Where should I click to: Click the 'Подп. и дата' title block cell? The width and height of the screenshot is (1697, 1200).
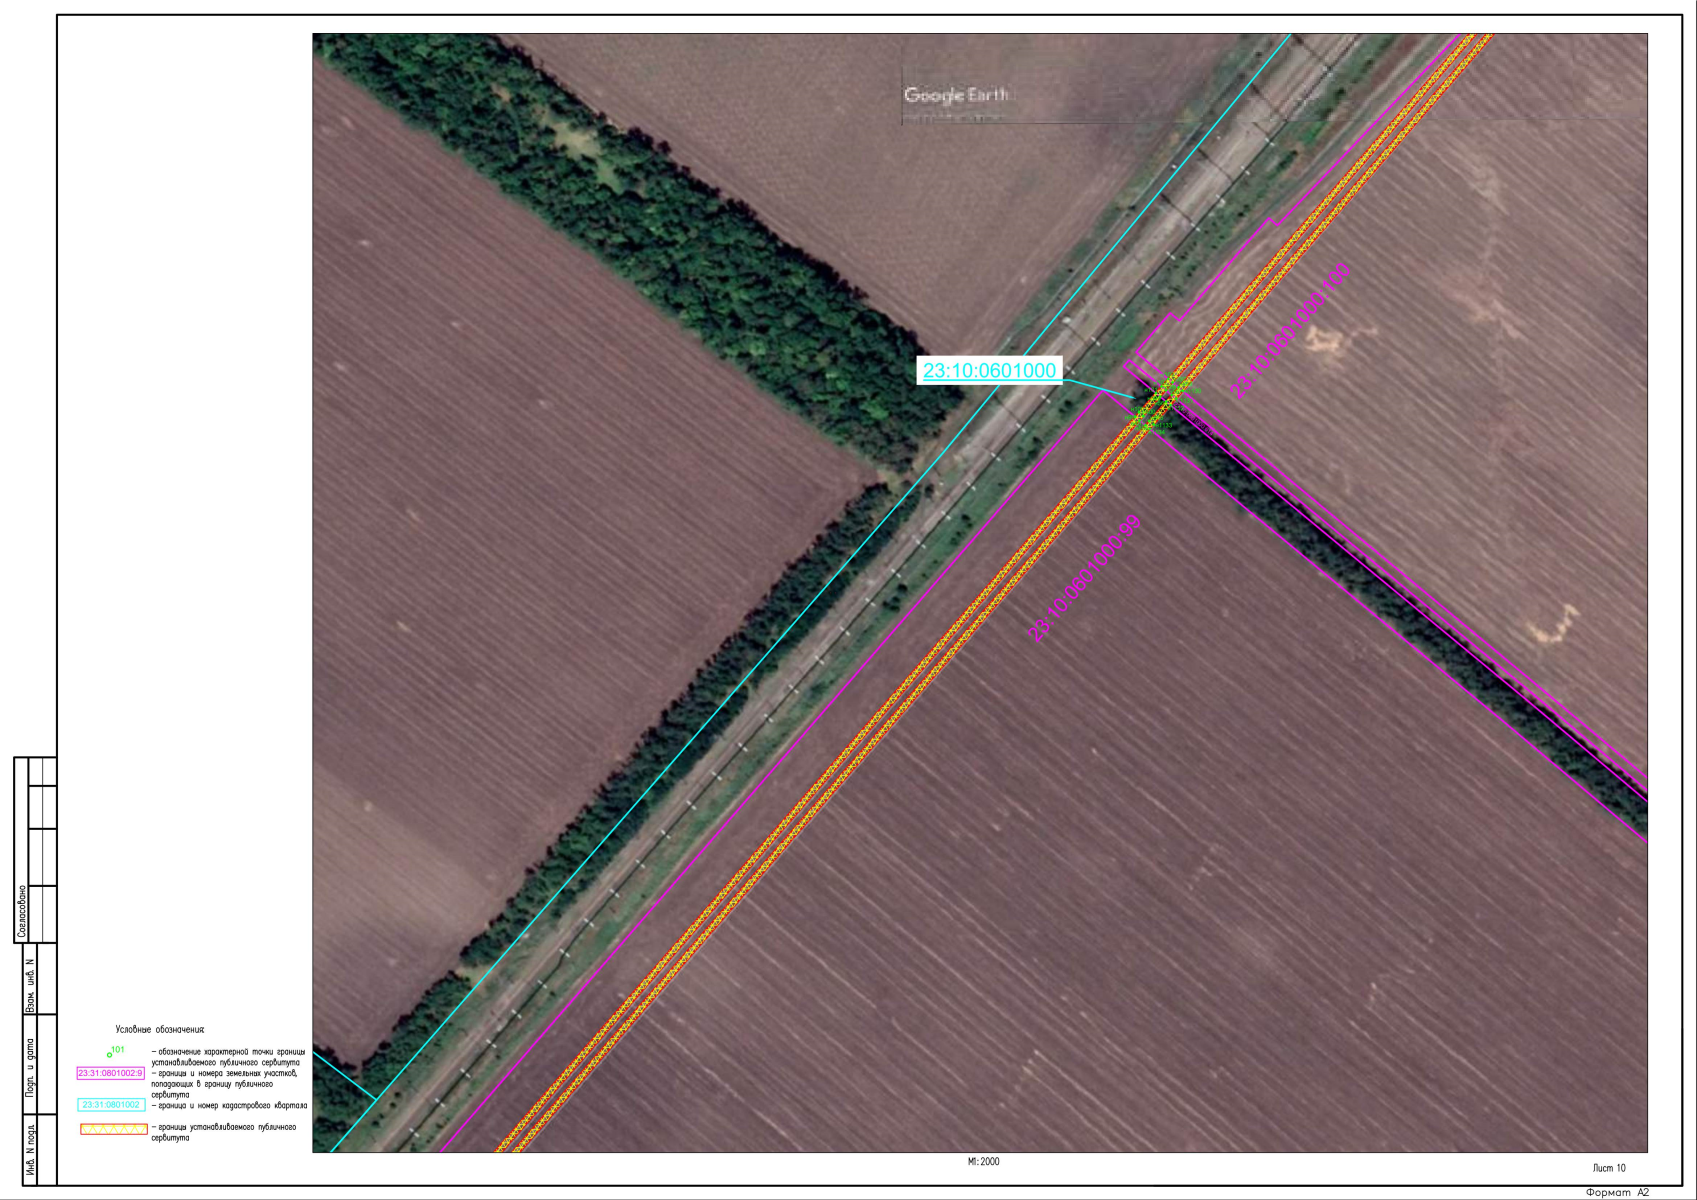click(30, 1068)
